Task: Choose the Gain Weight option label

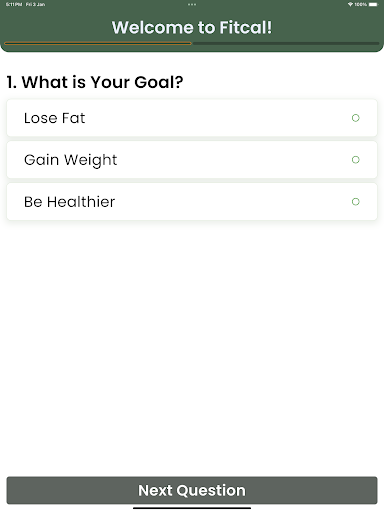Action: coord(71,160)
